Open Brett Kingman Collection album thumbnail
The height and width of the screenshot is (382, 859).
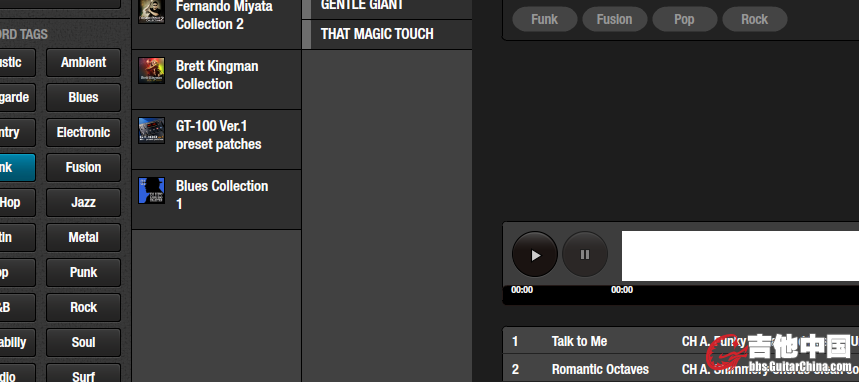tap(151, 71)
